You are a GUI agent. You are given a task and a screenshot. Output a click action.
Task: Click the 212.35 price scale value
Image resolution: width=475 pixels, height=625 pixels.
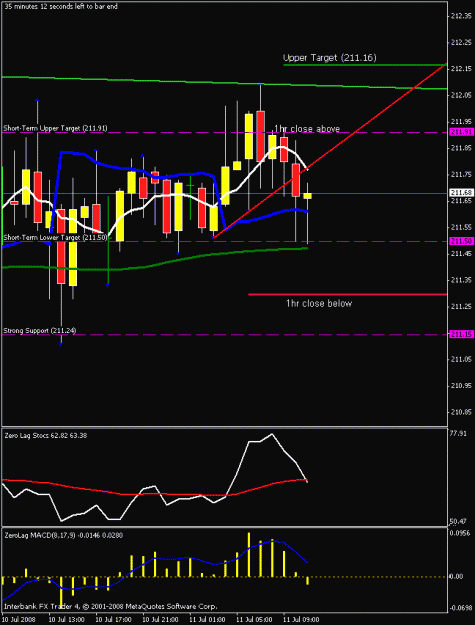pyautogui.click(x=463, y=16)
